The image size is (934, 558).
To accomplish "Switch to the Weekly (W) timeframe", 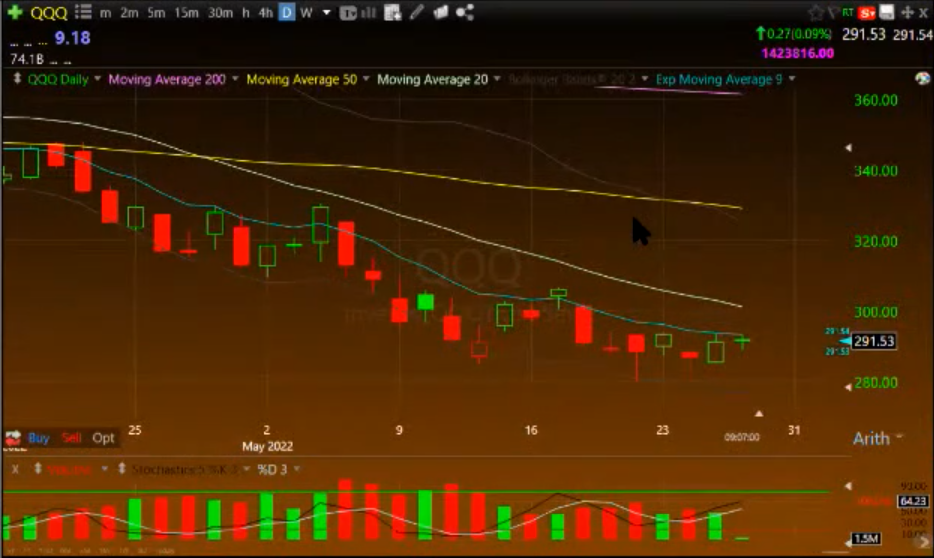I will tap(306, 13).
